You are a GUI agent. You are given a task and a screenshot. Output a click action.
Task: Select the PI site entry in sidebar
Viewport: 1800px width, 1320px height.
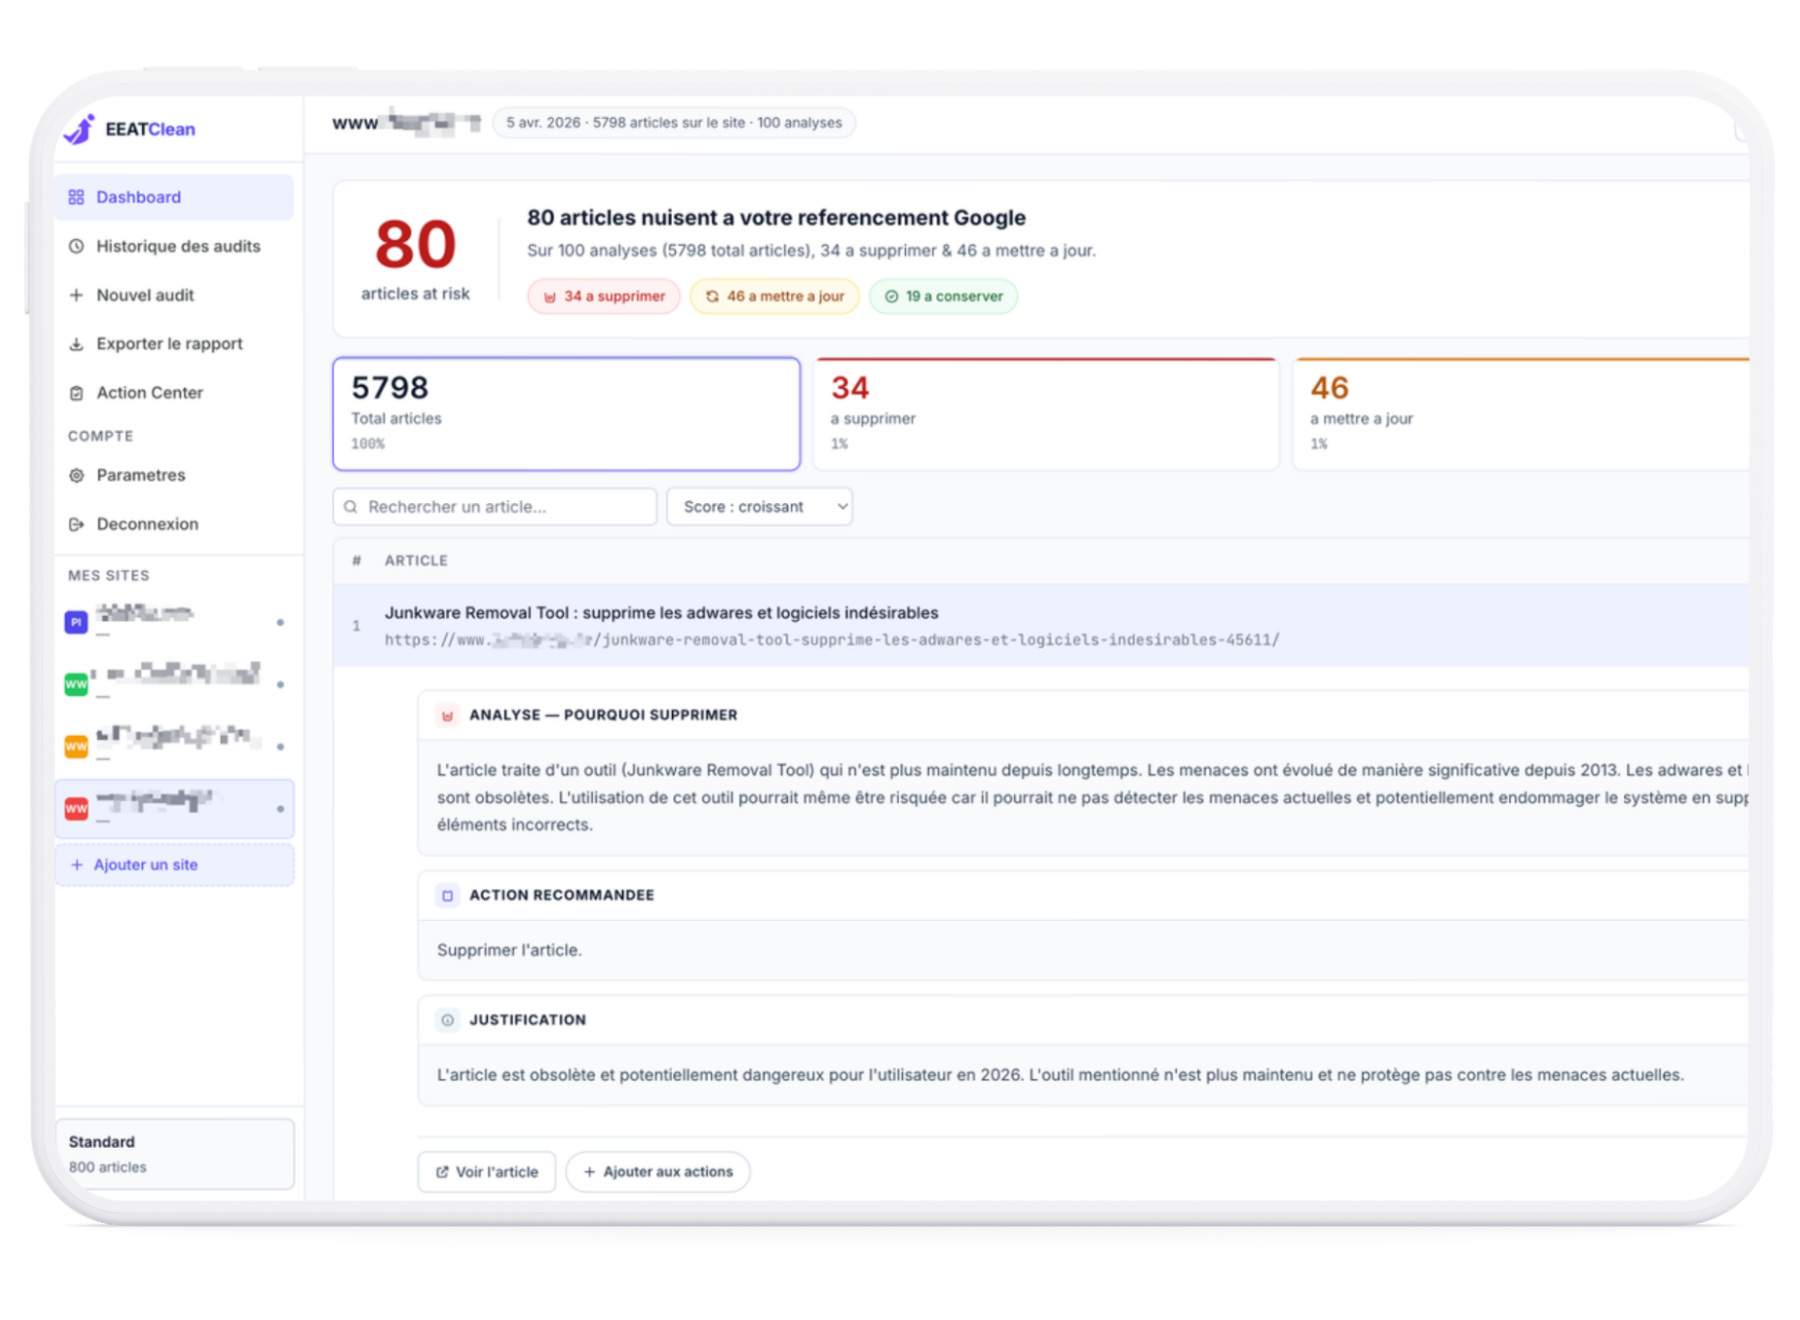[75, 621]
